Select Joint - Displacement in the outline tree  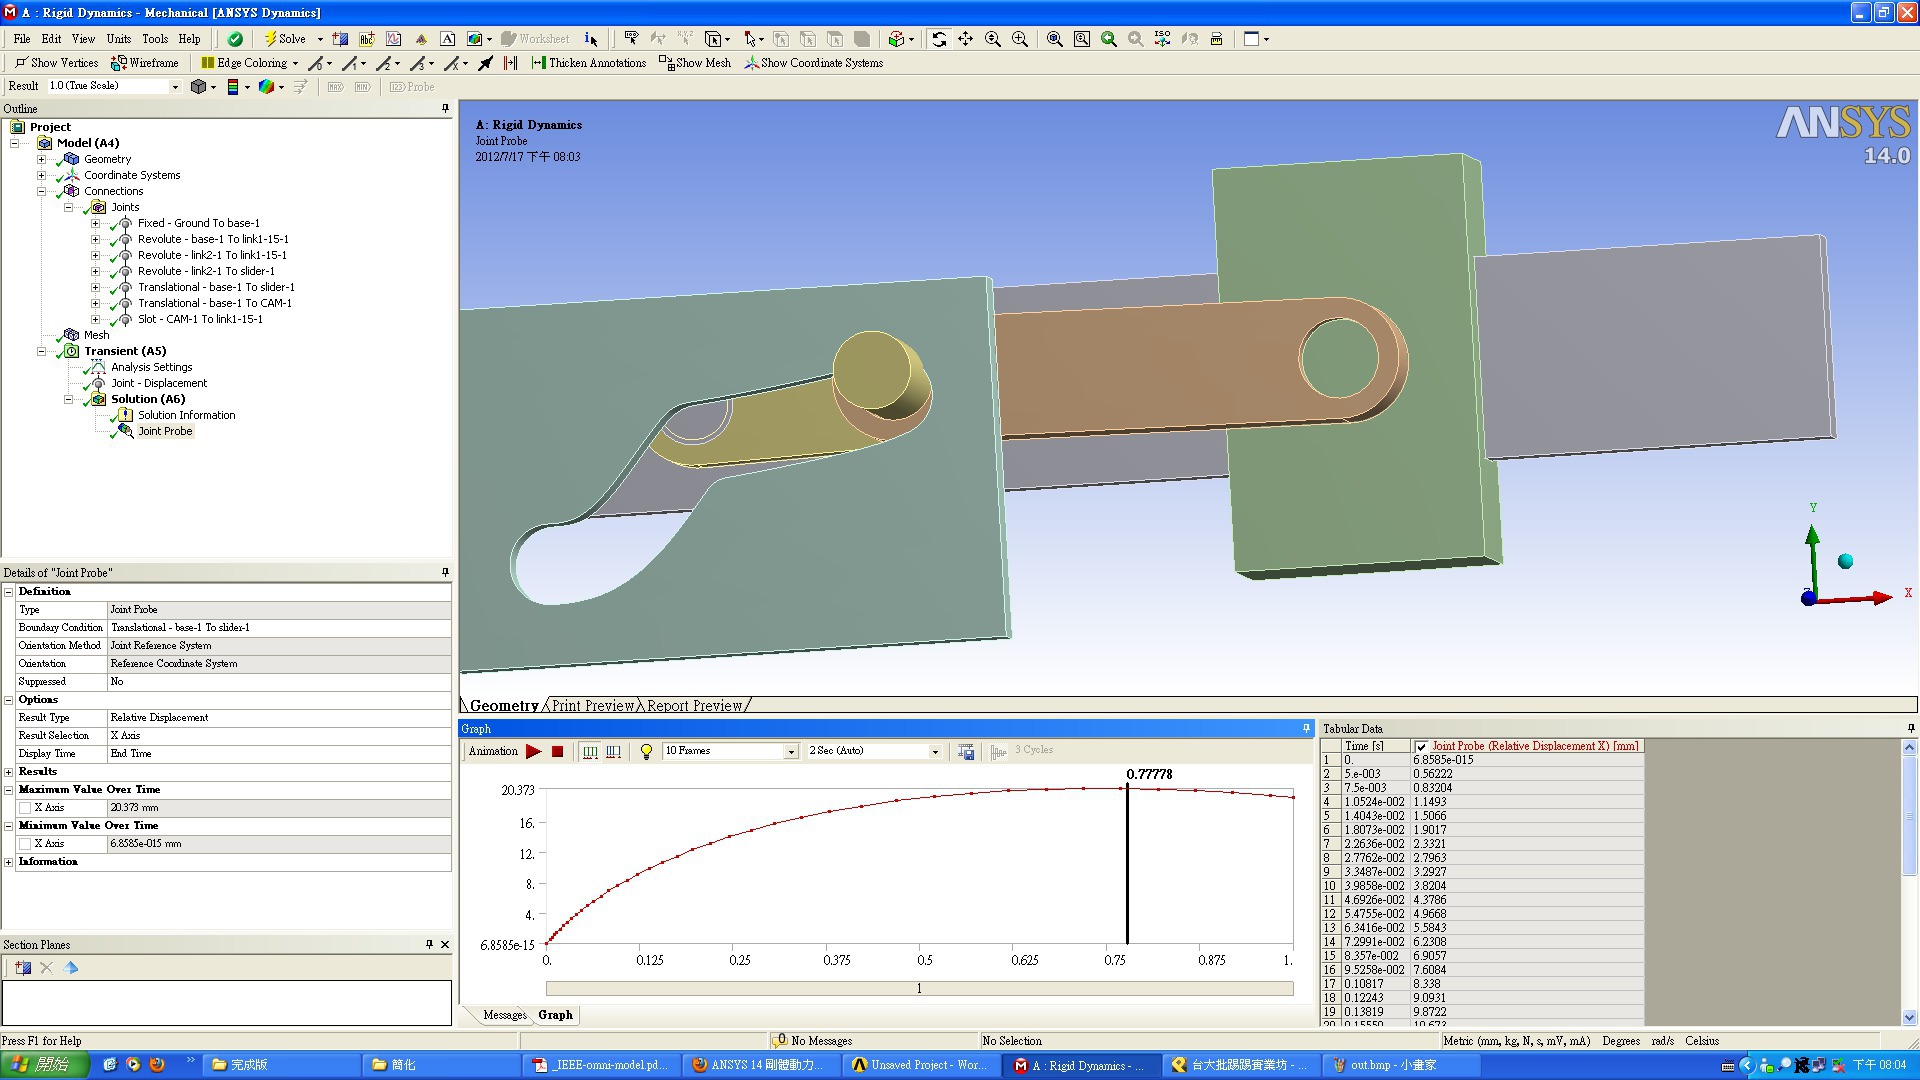[x=159, y=383]
